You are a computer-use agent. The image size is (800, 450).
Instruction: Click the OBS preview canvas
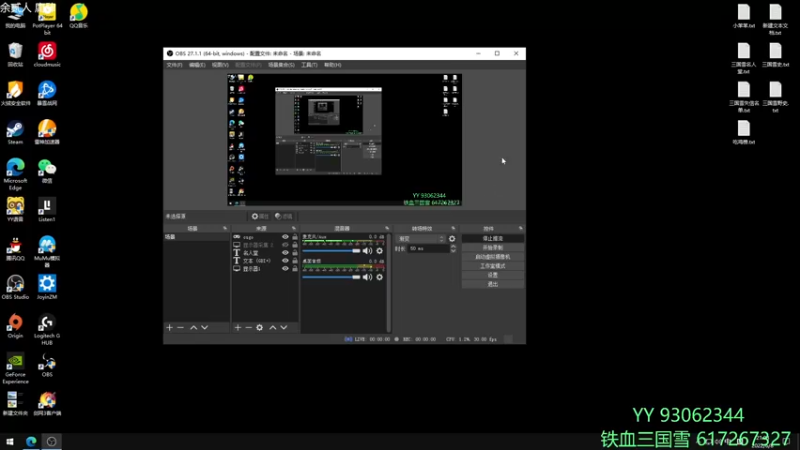[344, 140]
